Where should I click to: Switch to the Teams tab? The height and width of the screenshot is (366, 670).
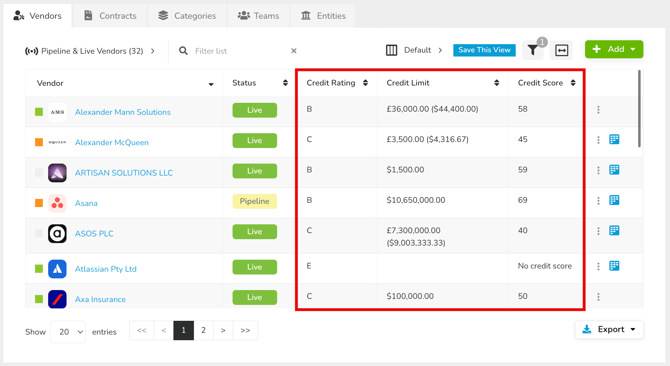click(259, 16)
